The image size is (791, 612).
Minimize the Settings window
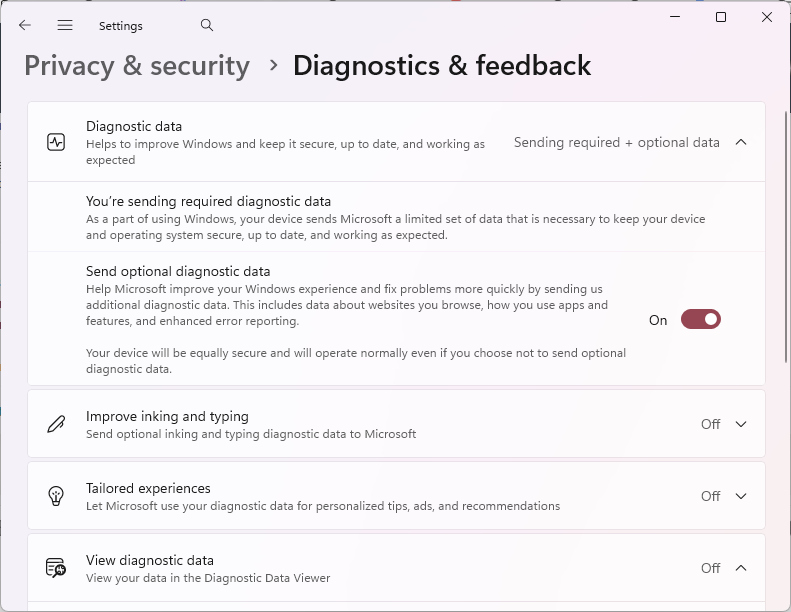[x=675, y=17]
